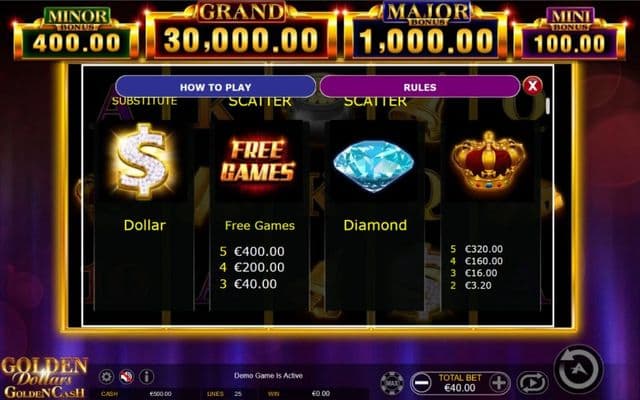
Task: Click the Mini Bonus 100.00 display
Action: click(570, 34)
